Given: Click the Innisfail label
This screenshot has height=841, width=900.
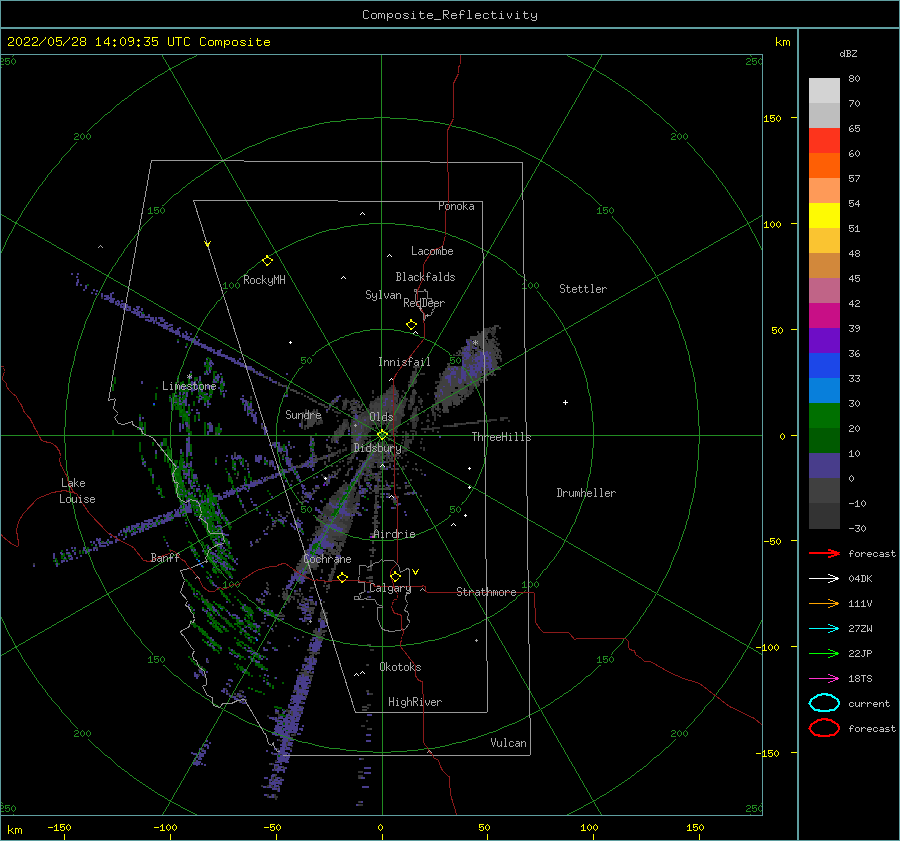Looking at the screenshot, I should (x=404, y=362).
